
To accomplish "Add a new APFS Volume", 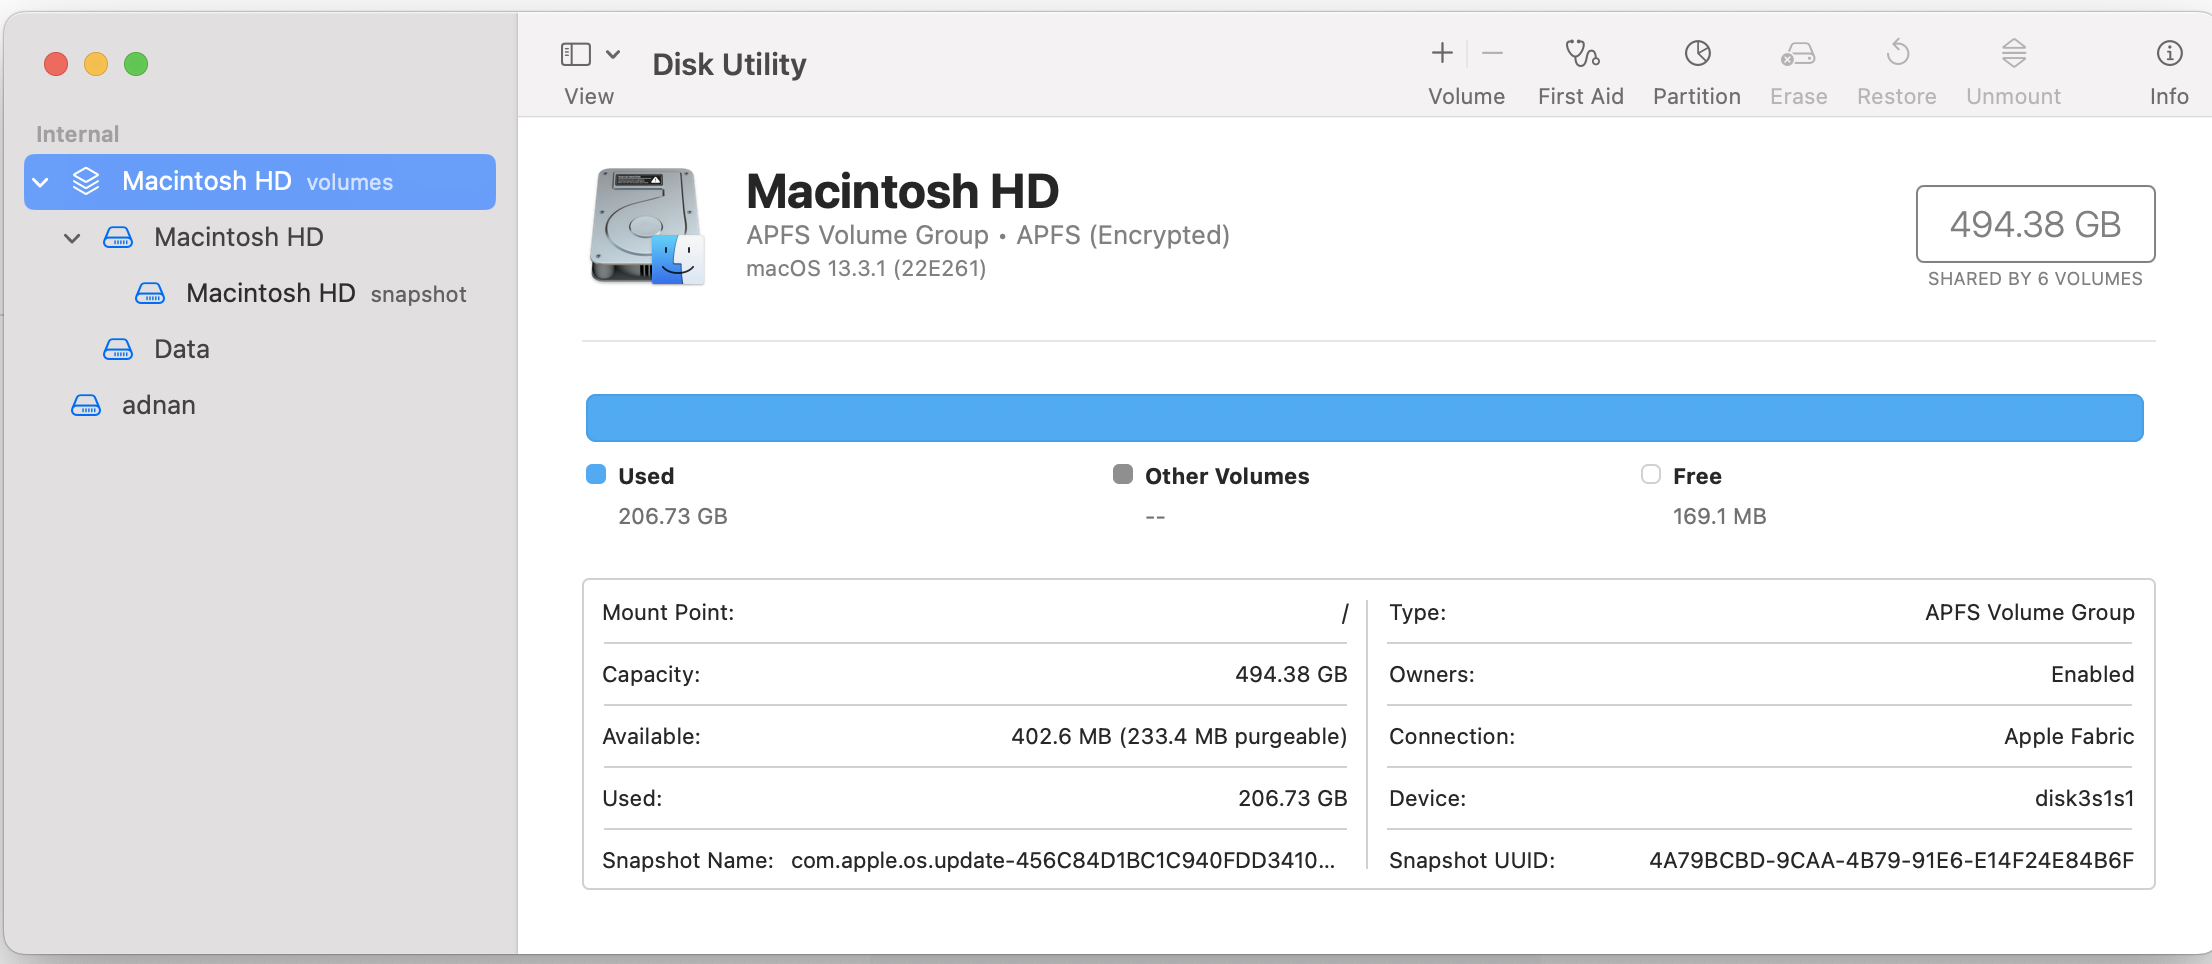I will coord(1441,53).
